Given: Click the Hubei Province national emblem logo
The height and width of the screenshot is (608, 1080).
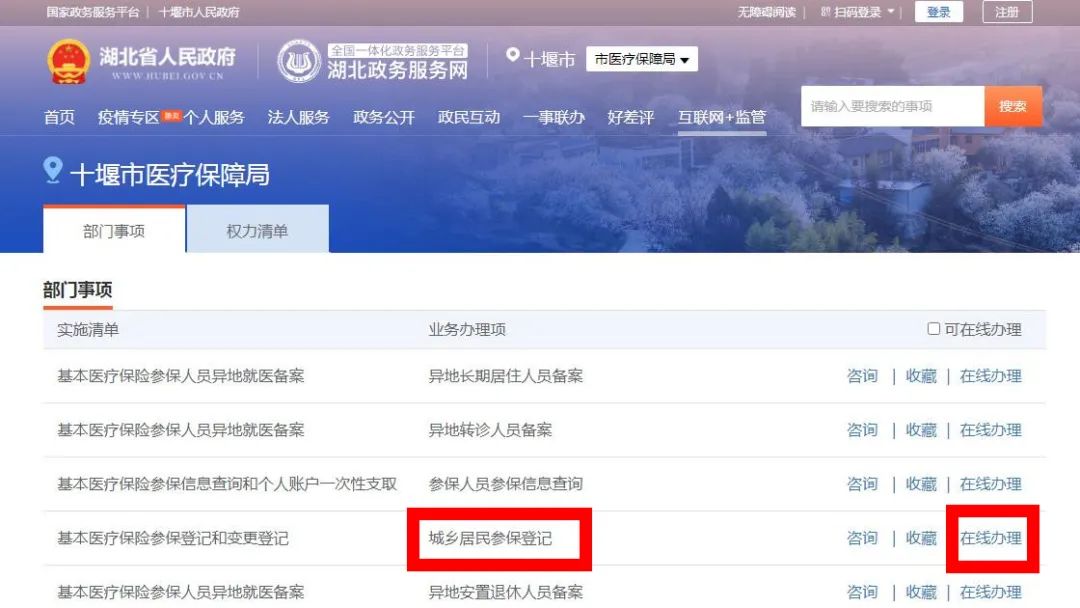Looking at the screenshot, I should [x=68, y=62].
